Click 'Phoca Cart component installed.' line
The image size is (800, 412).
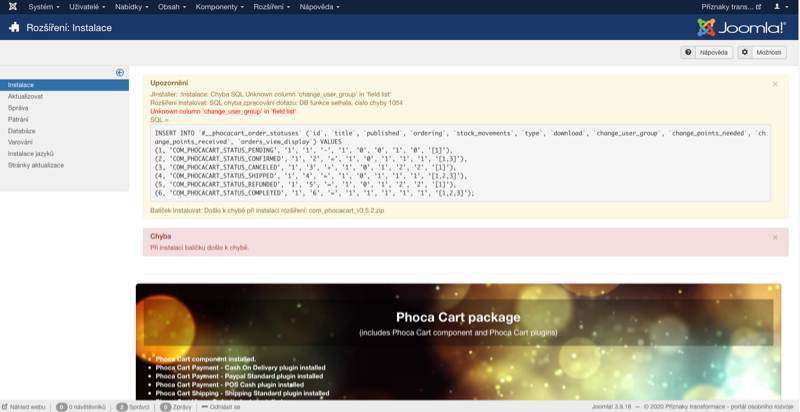(206, 359)
